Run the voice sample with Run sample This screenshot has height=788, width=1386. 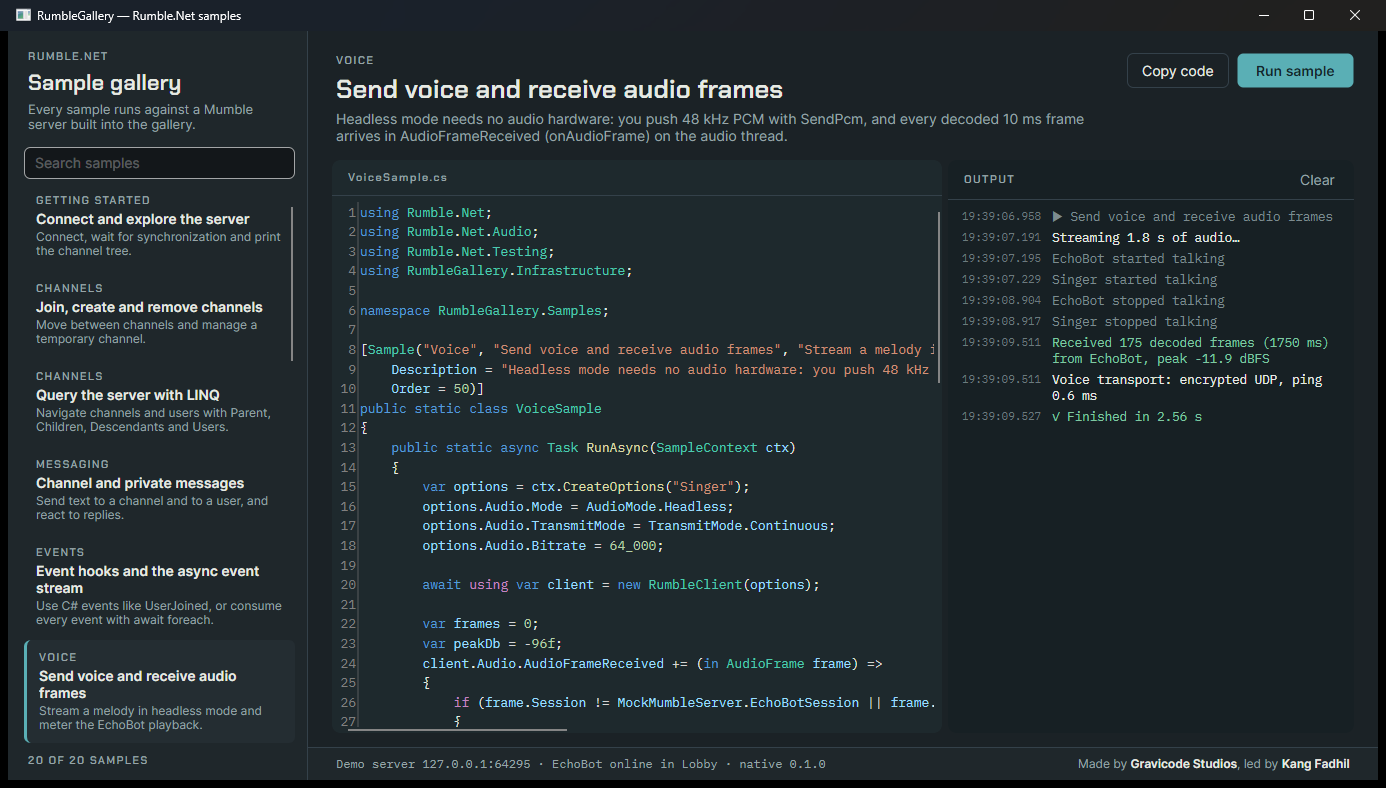point(1295,71)
